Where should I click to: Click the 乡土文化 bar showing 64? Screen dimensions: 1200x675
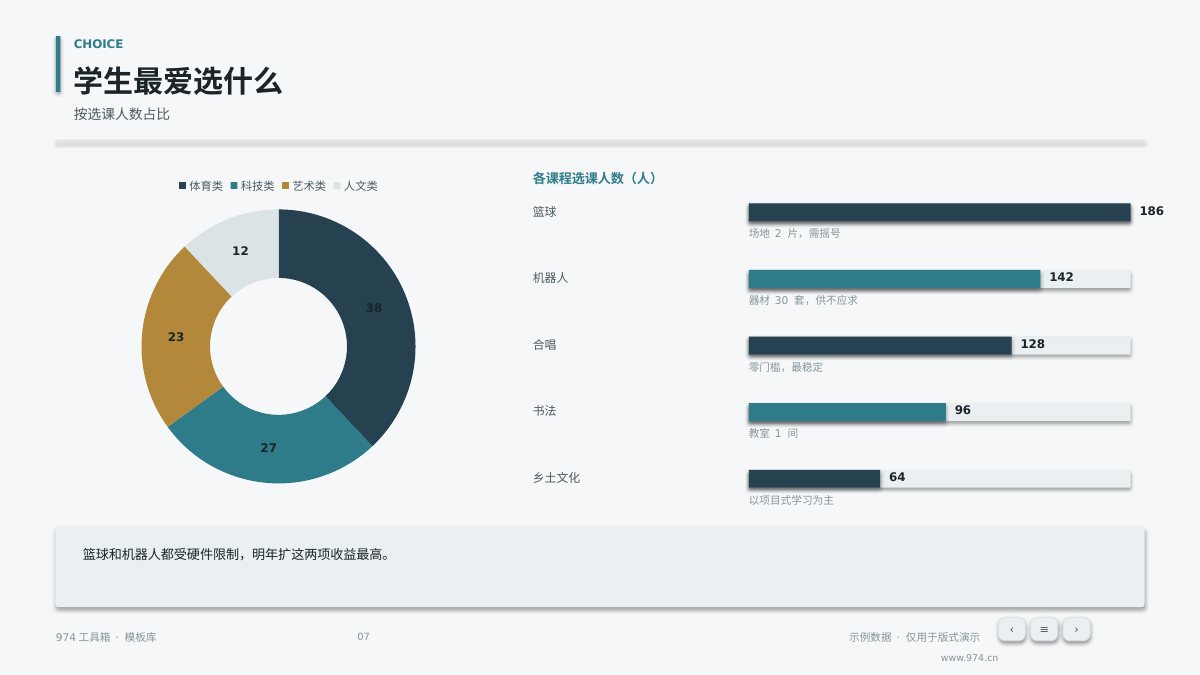click(814, 479)
